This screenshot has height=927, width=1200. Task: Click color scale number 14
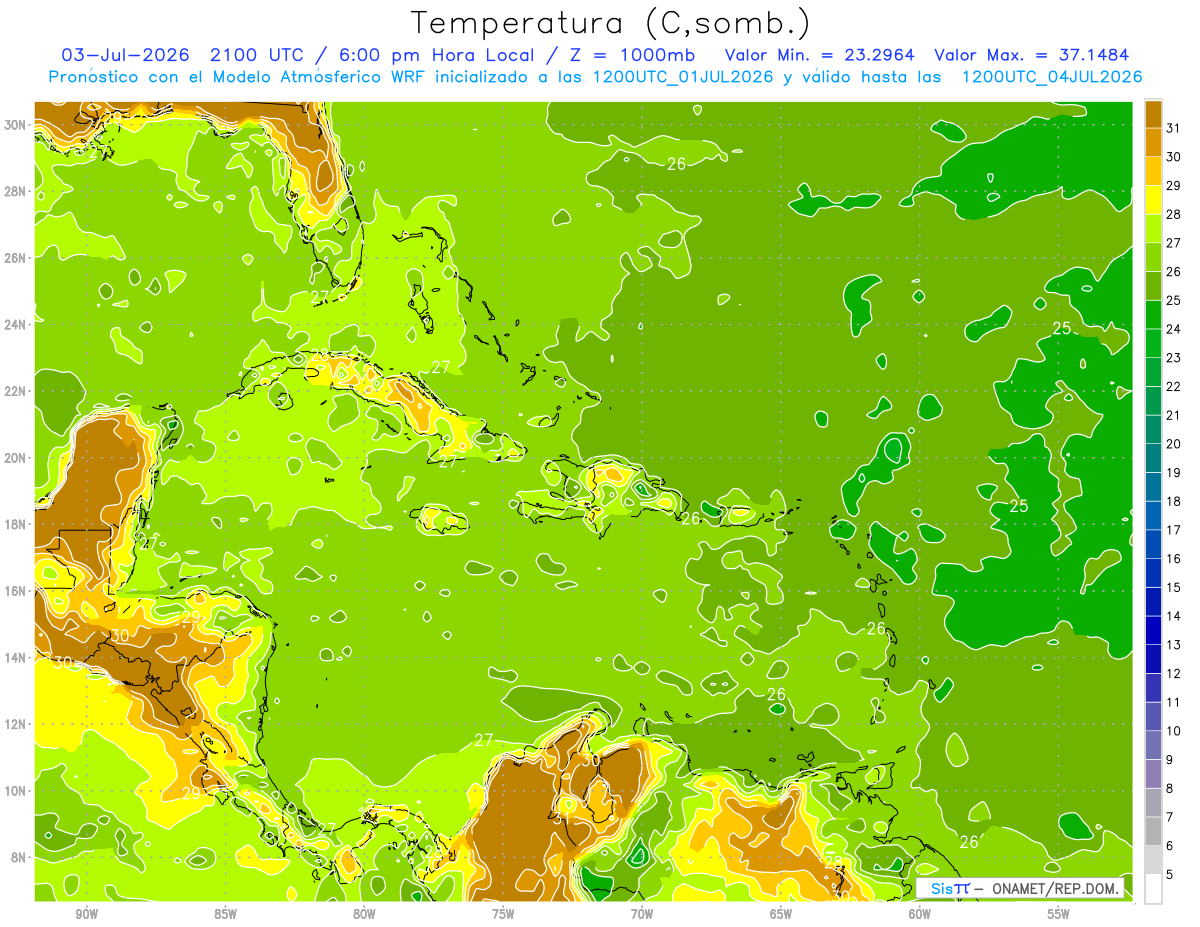tap(1174, 616)
